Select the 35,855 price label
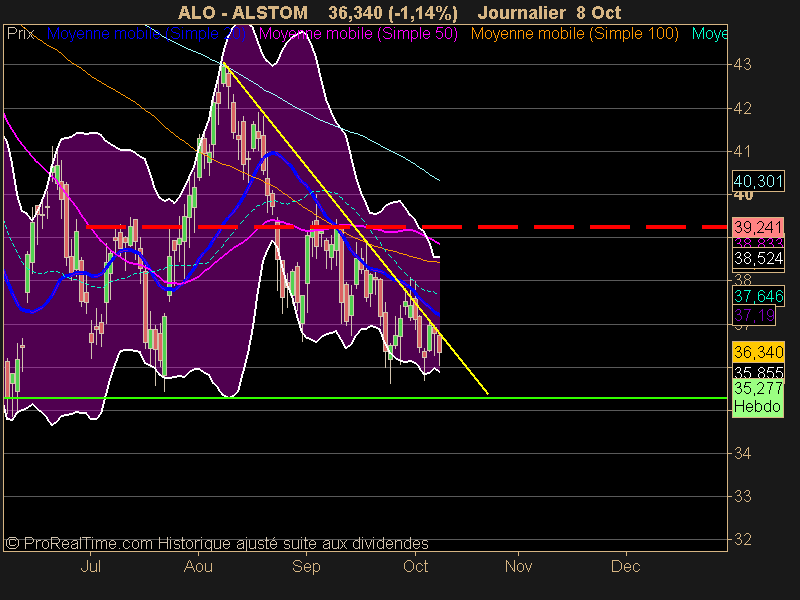Viewport: 800px width, 600px height. pos(758,372)
